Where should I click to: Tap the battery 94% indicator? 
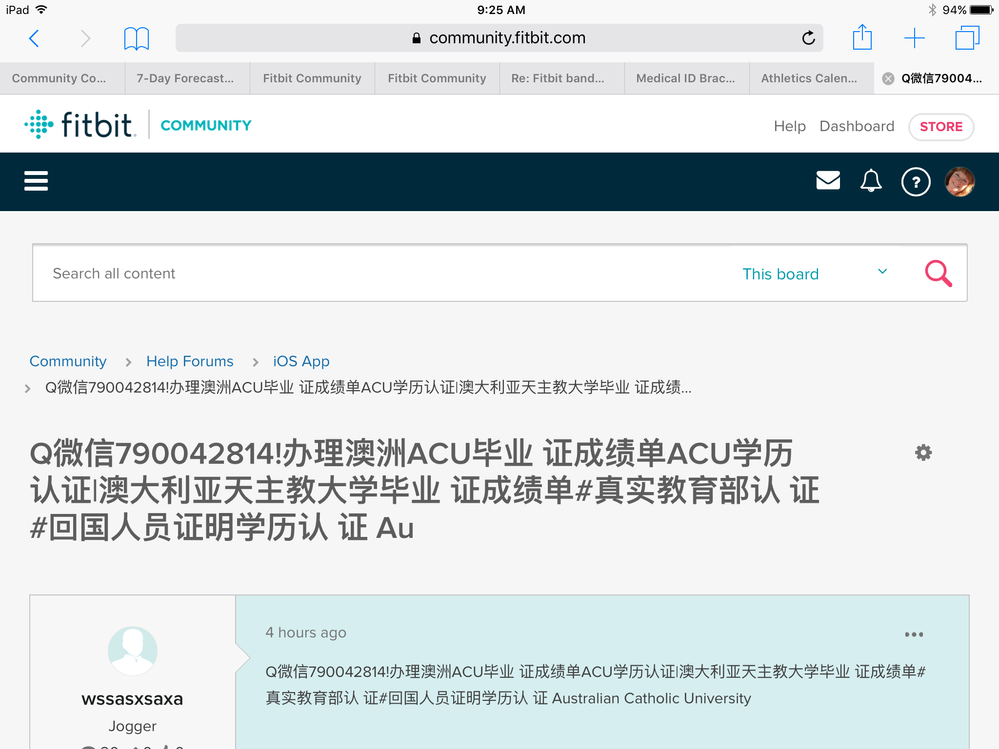pyautogui.click(x=968, y=10)
